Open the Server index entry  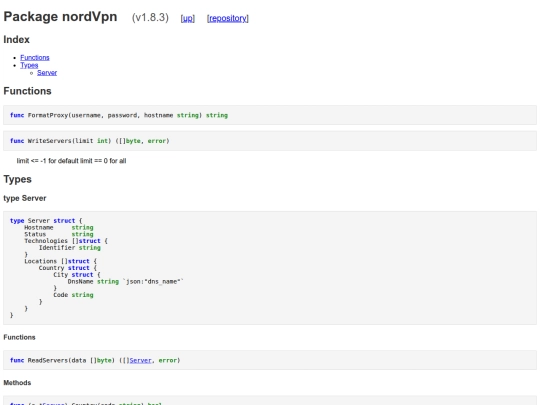coord(47,73)
